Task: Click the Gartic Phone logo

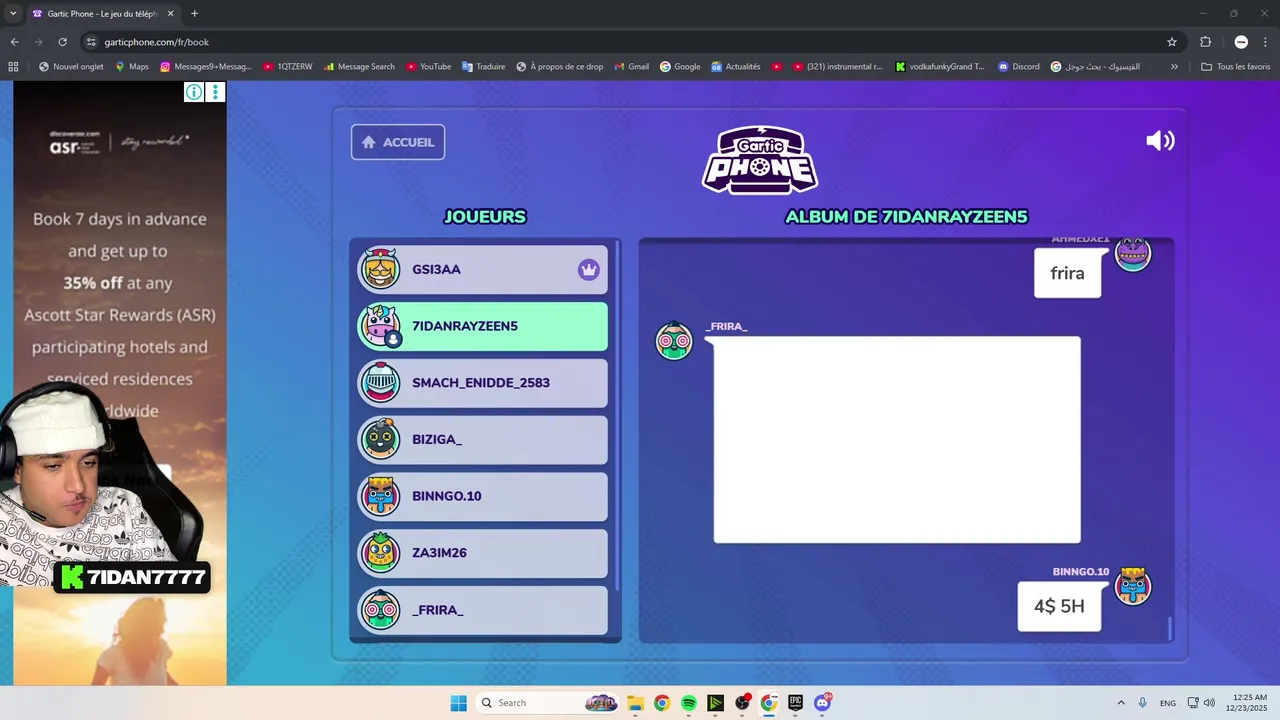Action: pyautogui.click(x=760, y=160)
